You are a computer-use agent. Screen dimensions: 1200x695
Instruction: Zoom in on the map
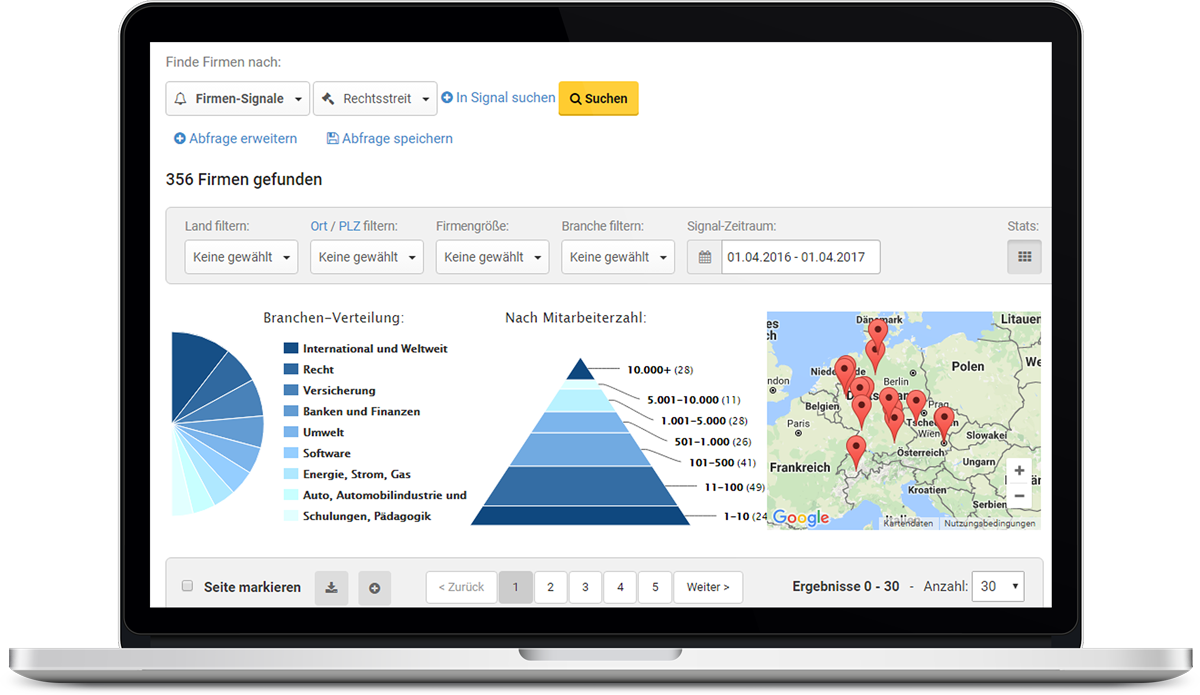pyautogui.click(x=1018, y=471)
